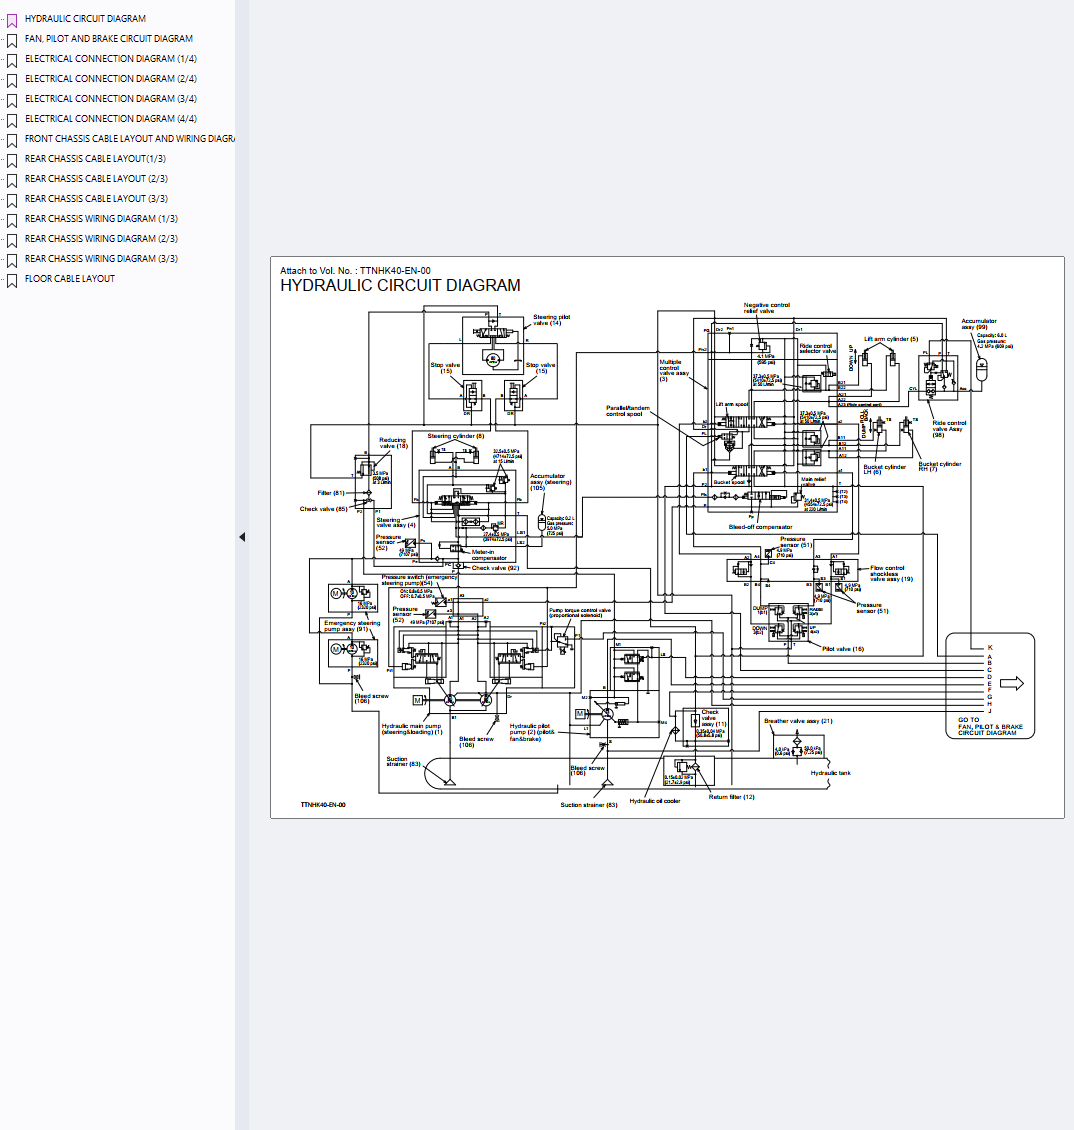Click bookmark icon beside ELECTRICAL CONNECTION DIAGRAM (1/4)

click(x=12, y=61)
